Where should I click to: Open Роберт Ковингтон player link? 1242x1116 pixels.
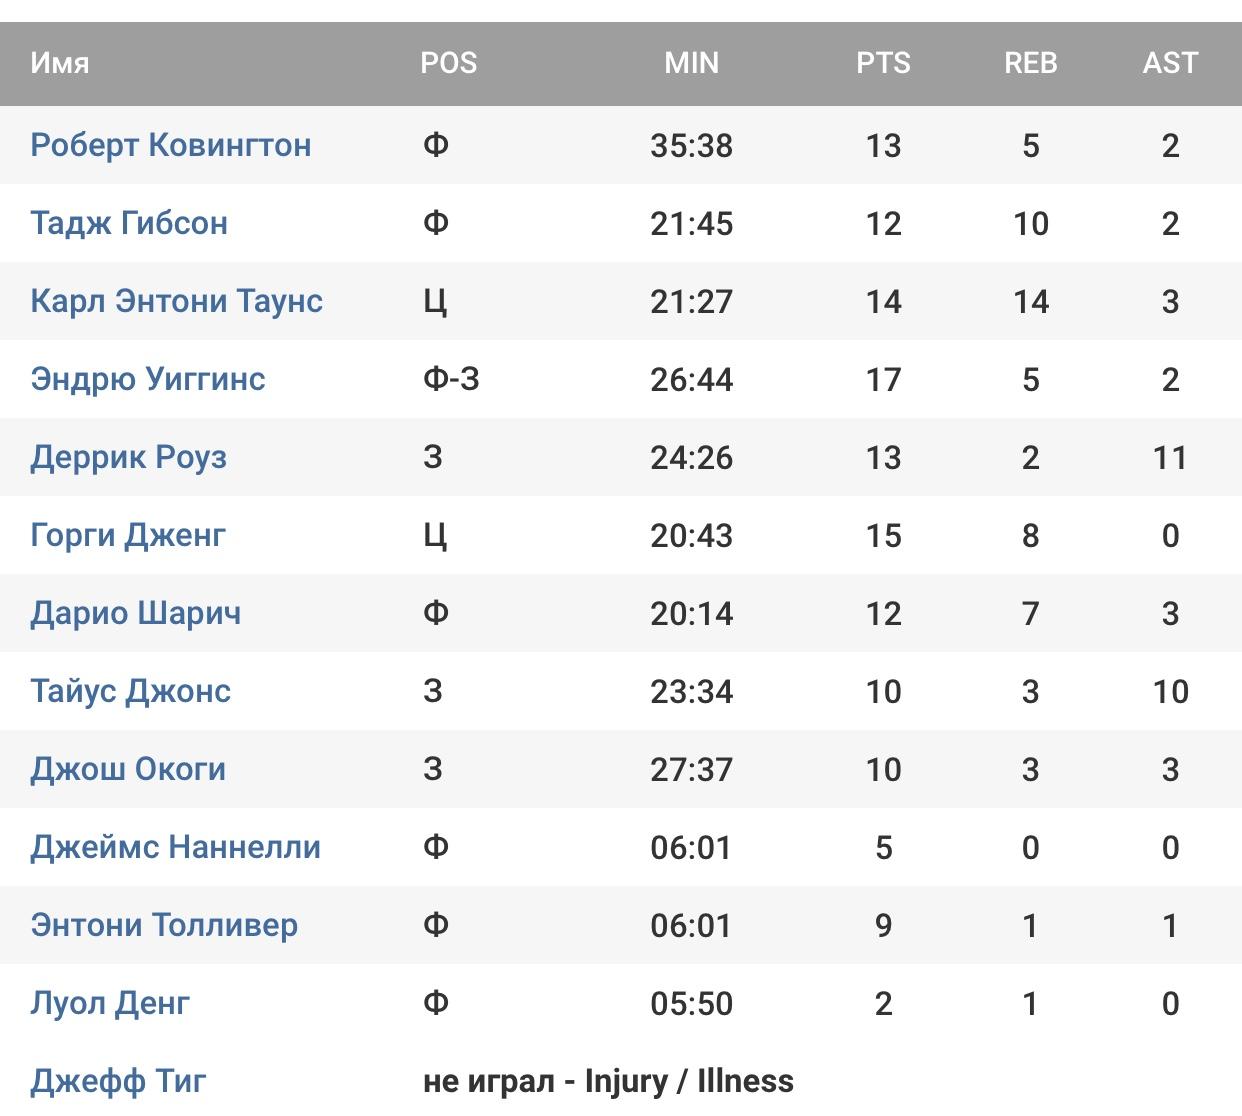(x=171, y=145)
